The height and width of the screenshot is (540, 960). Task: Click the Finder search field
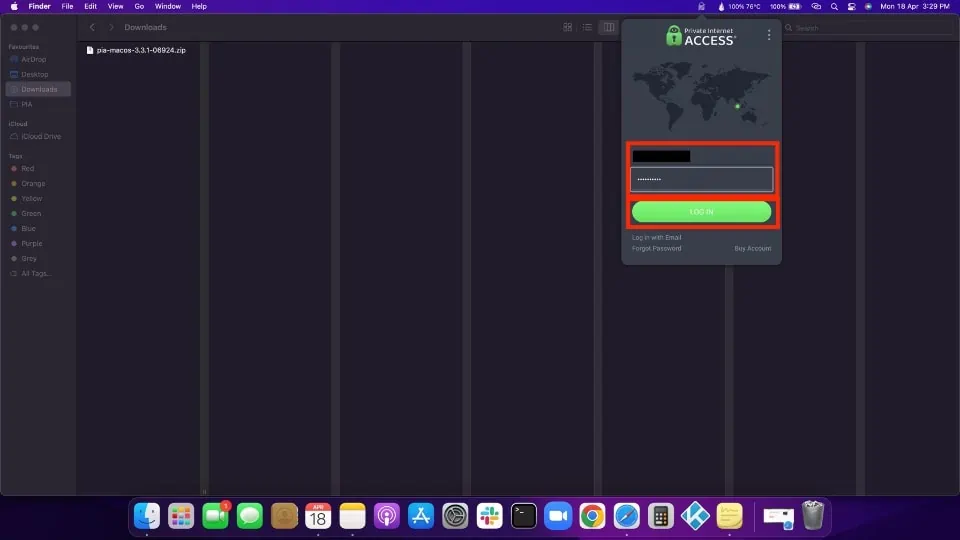click(869, 28)
